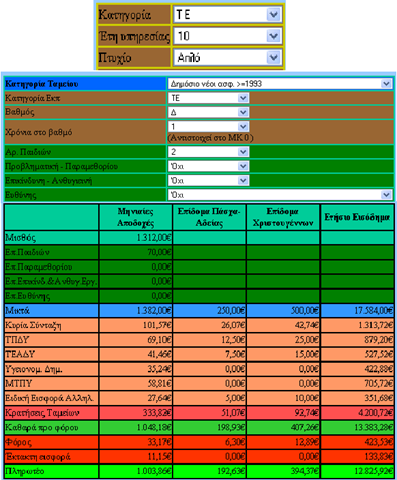The width and height of the screenshot is (397, 480).
Task: Click the Επ.Παραμεθορίου row label
Action: (x=39, y=267)
